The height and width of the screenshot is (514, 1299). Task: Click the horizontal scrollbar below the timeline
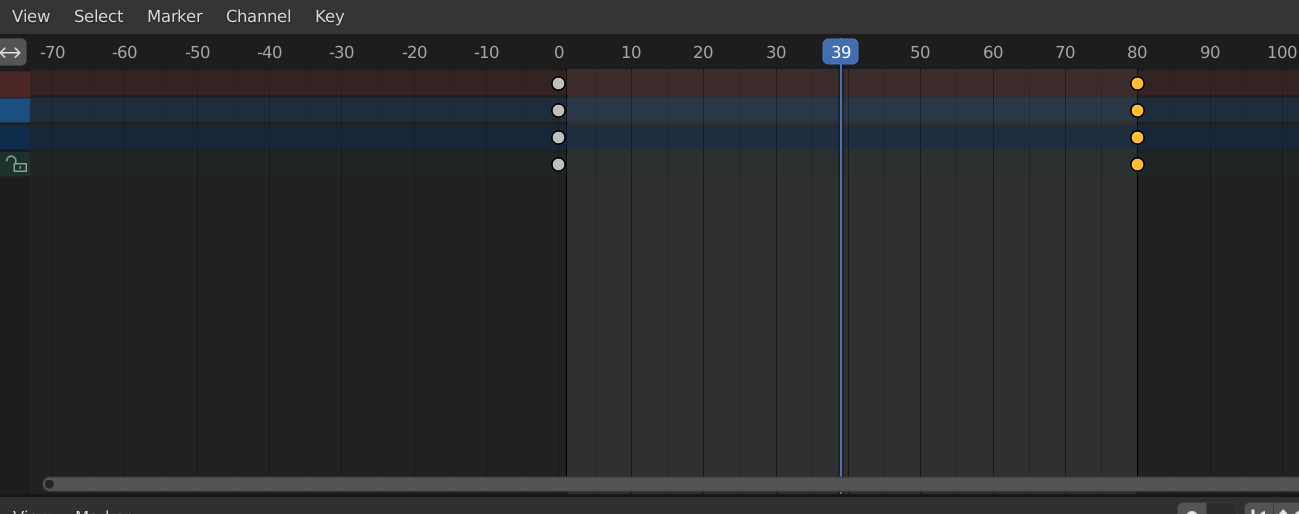click(670, 484)
